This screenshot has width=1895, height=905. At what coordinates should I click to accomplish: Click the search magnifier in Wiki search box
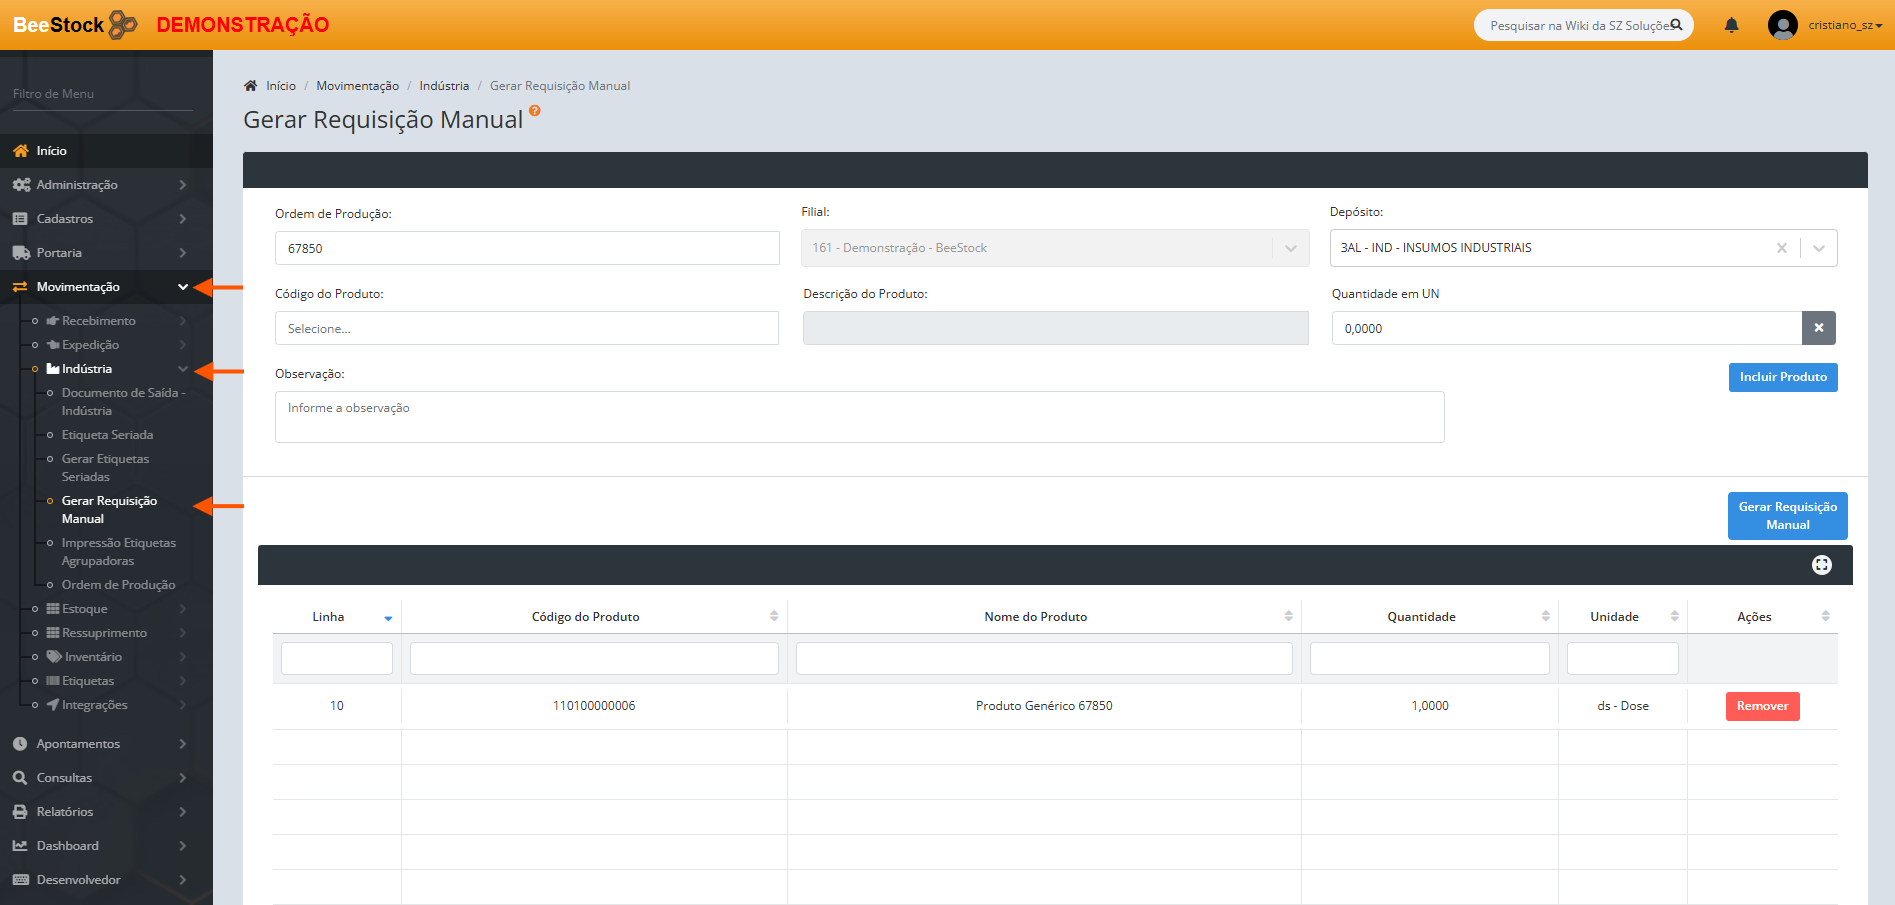(1676, 25)
